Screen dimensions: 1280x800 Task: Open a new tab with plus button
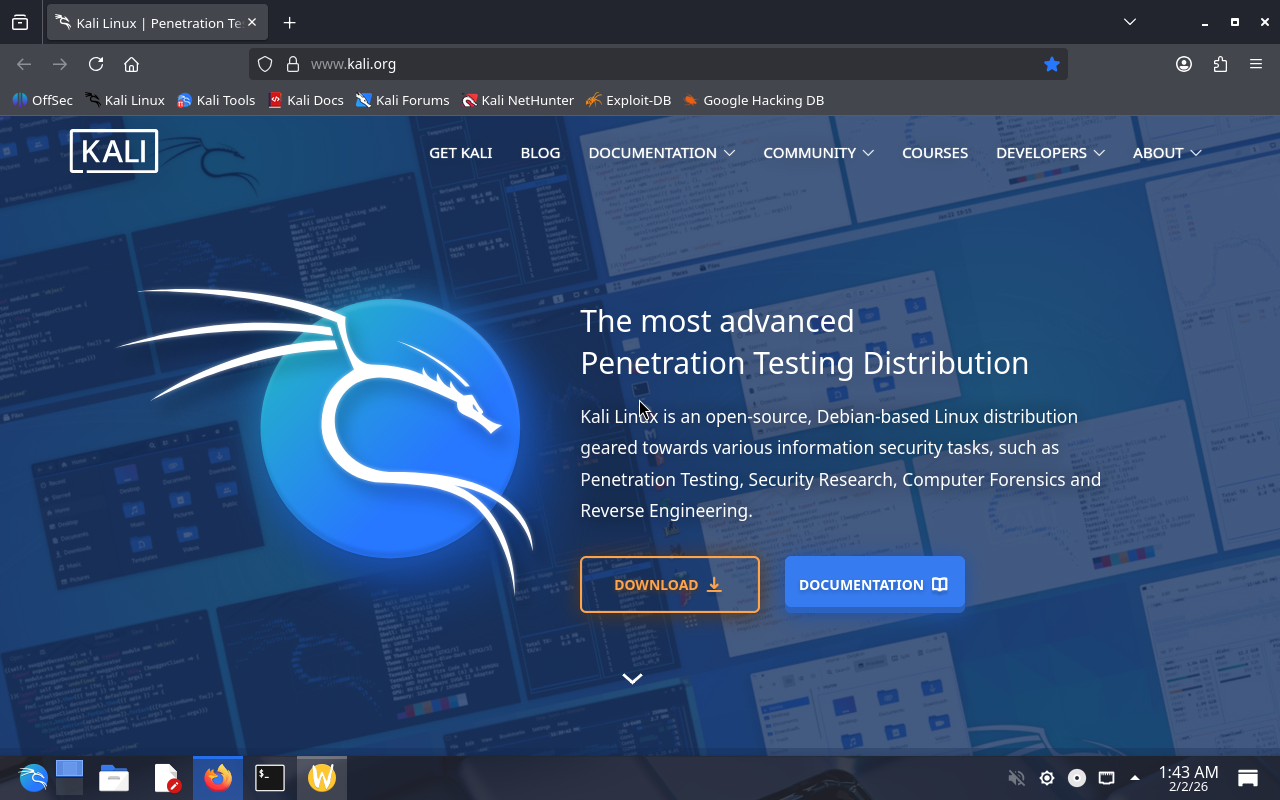click(289, 22)
